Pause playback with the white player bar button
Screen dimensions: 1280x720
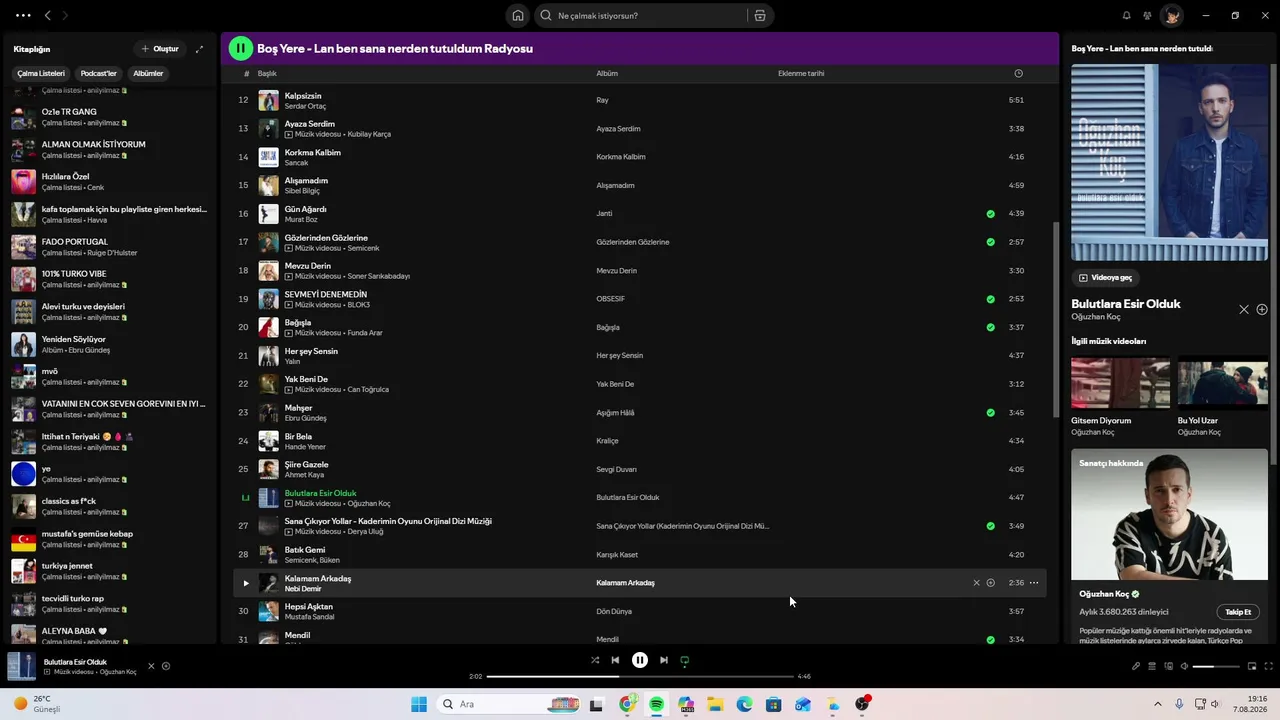point(640,660)
